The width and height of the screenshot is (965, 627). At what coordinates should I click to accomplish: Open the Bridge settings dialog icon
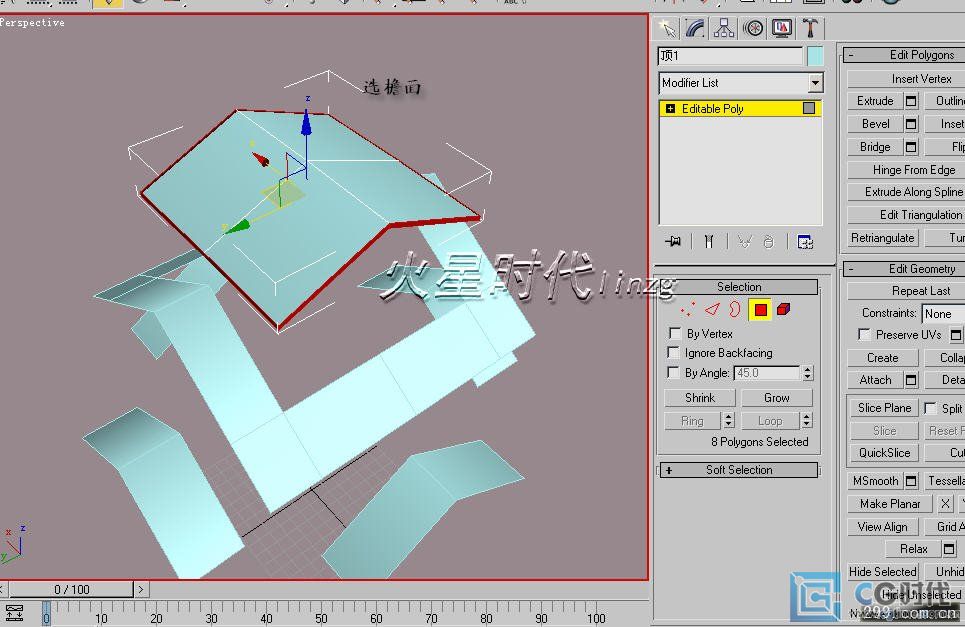911,147
